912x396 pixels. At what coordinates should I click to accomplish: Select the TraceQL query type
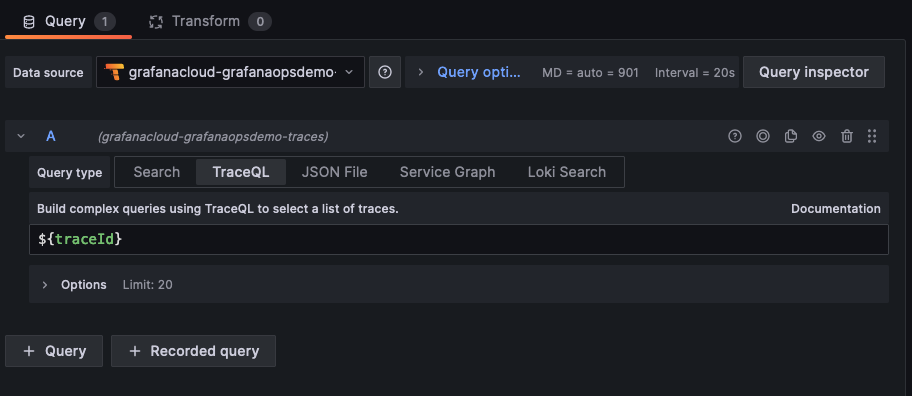coord(241,172)
